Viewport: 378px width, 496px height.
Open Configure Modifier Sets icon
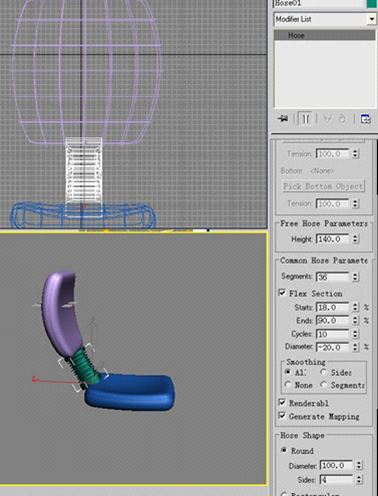point(366,119)
